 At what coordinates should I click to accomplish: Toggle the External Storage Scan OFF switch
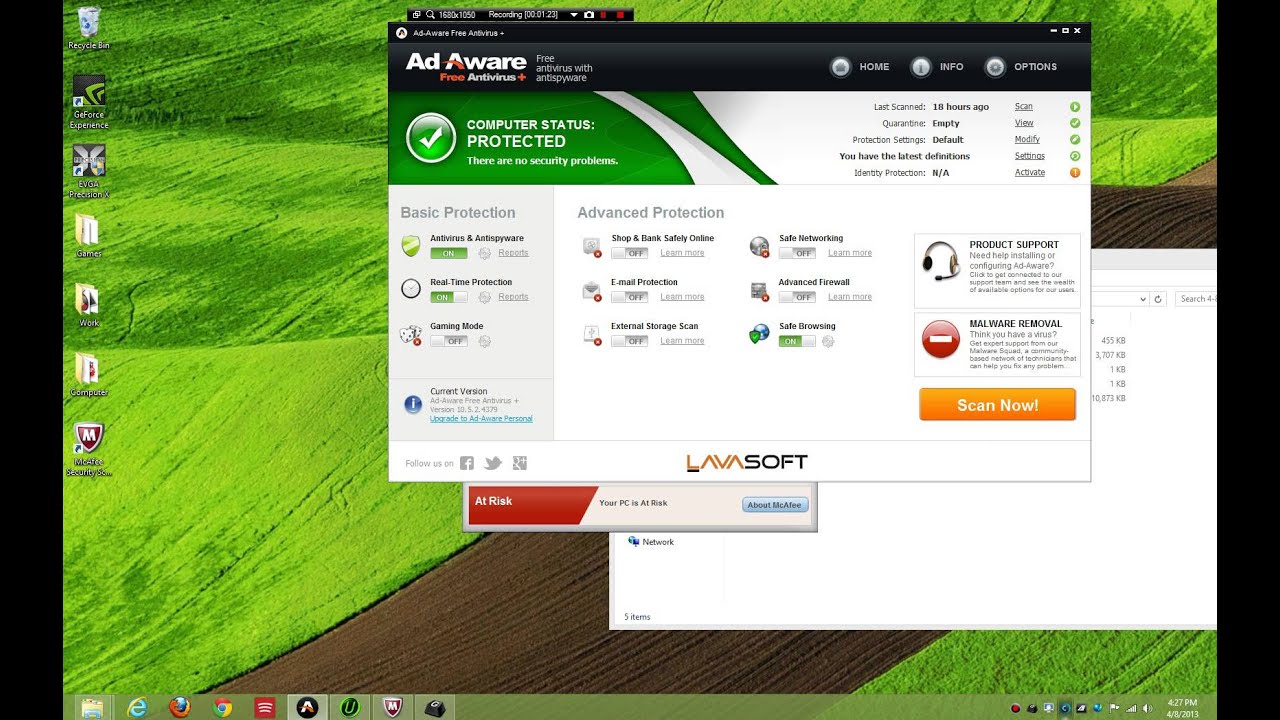tap(630, 341)
